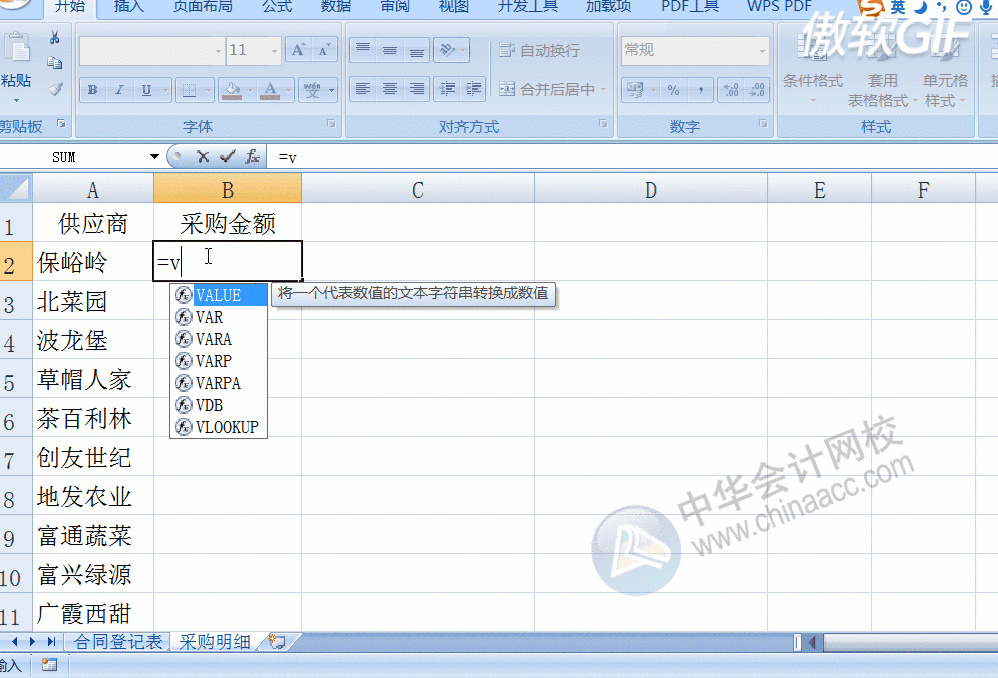The width and height of the screenshot is (998, 678).
Task: Click the Insert Worksheet icon next to sheet tabs
Action: click(x=276, y=642)
